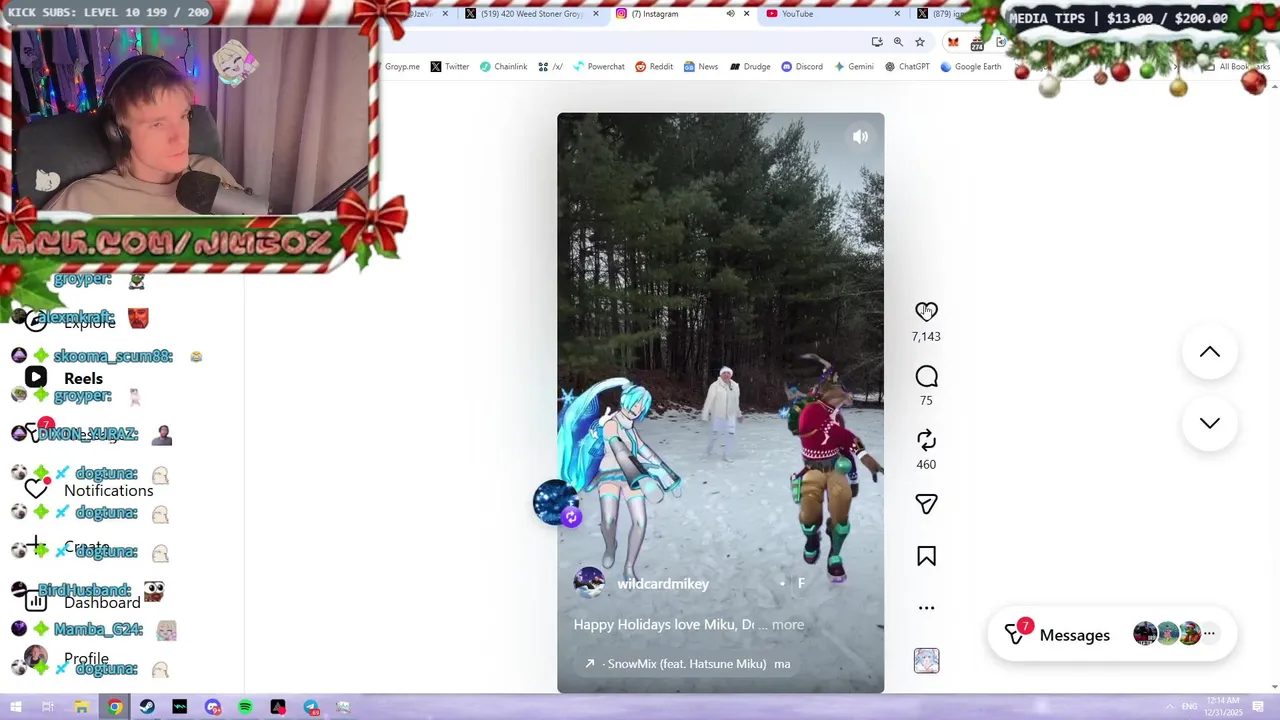Viewport: 1280px width, 720px height.
Task: Close the Instagram tab
Action: [x=746, y=14]
